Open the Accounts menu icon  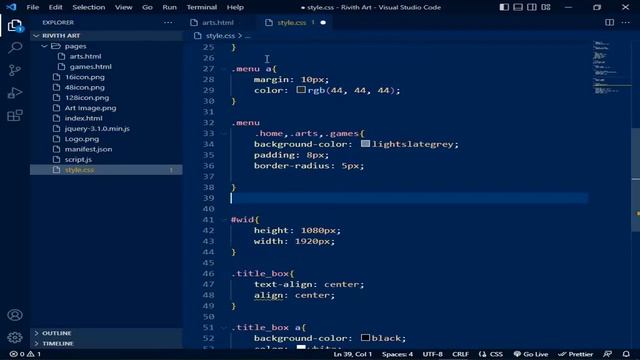(15, 315)
